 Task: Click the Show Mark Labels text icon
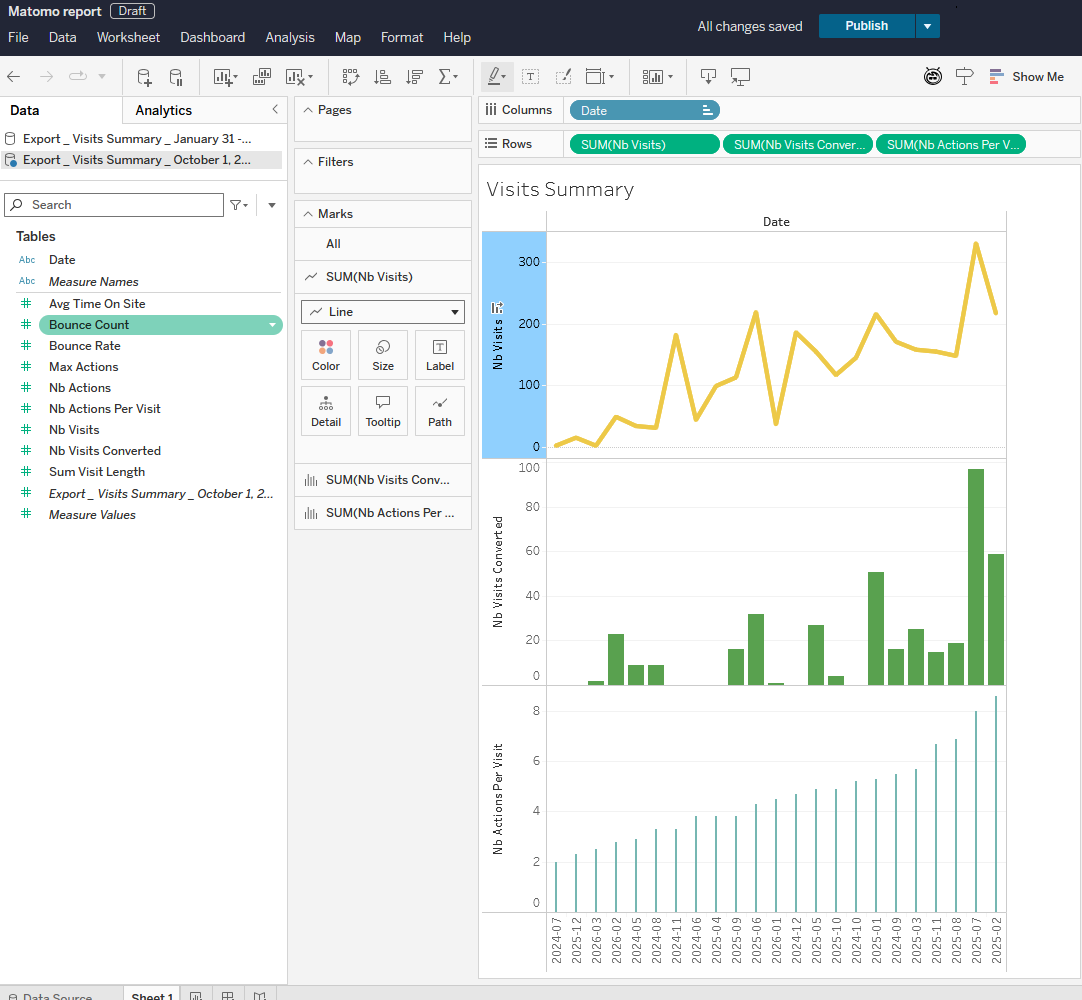click(x=530, y=76)
